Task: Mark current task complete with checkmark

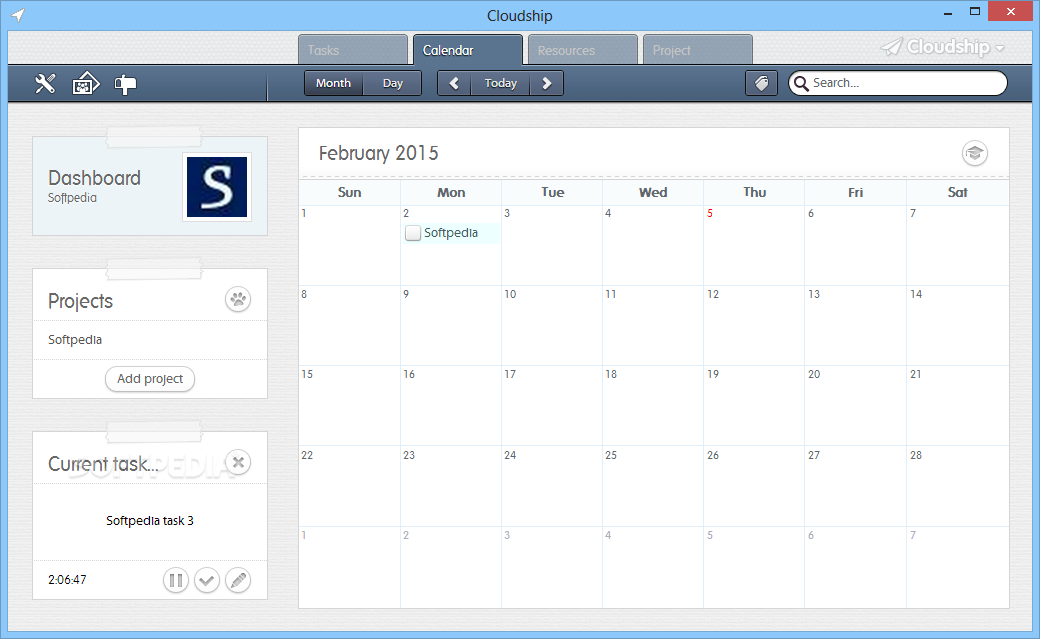Action: 207,581
